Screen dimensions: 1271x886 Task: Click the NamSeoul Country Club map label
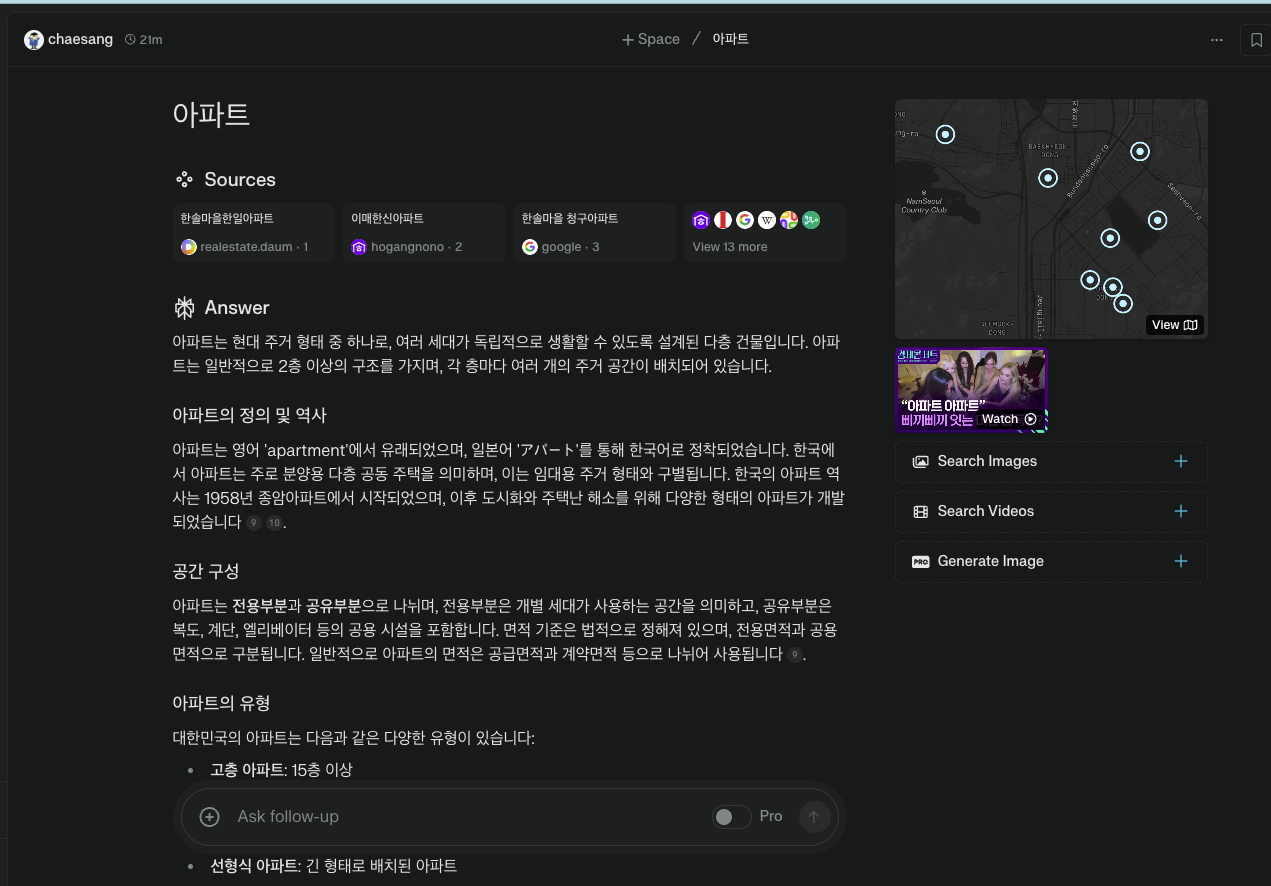(923, 205)
